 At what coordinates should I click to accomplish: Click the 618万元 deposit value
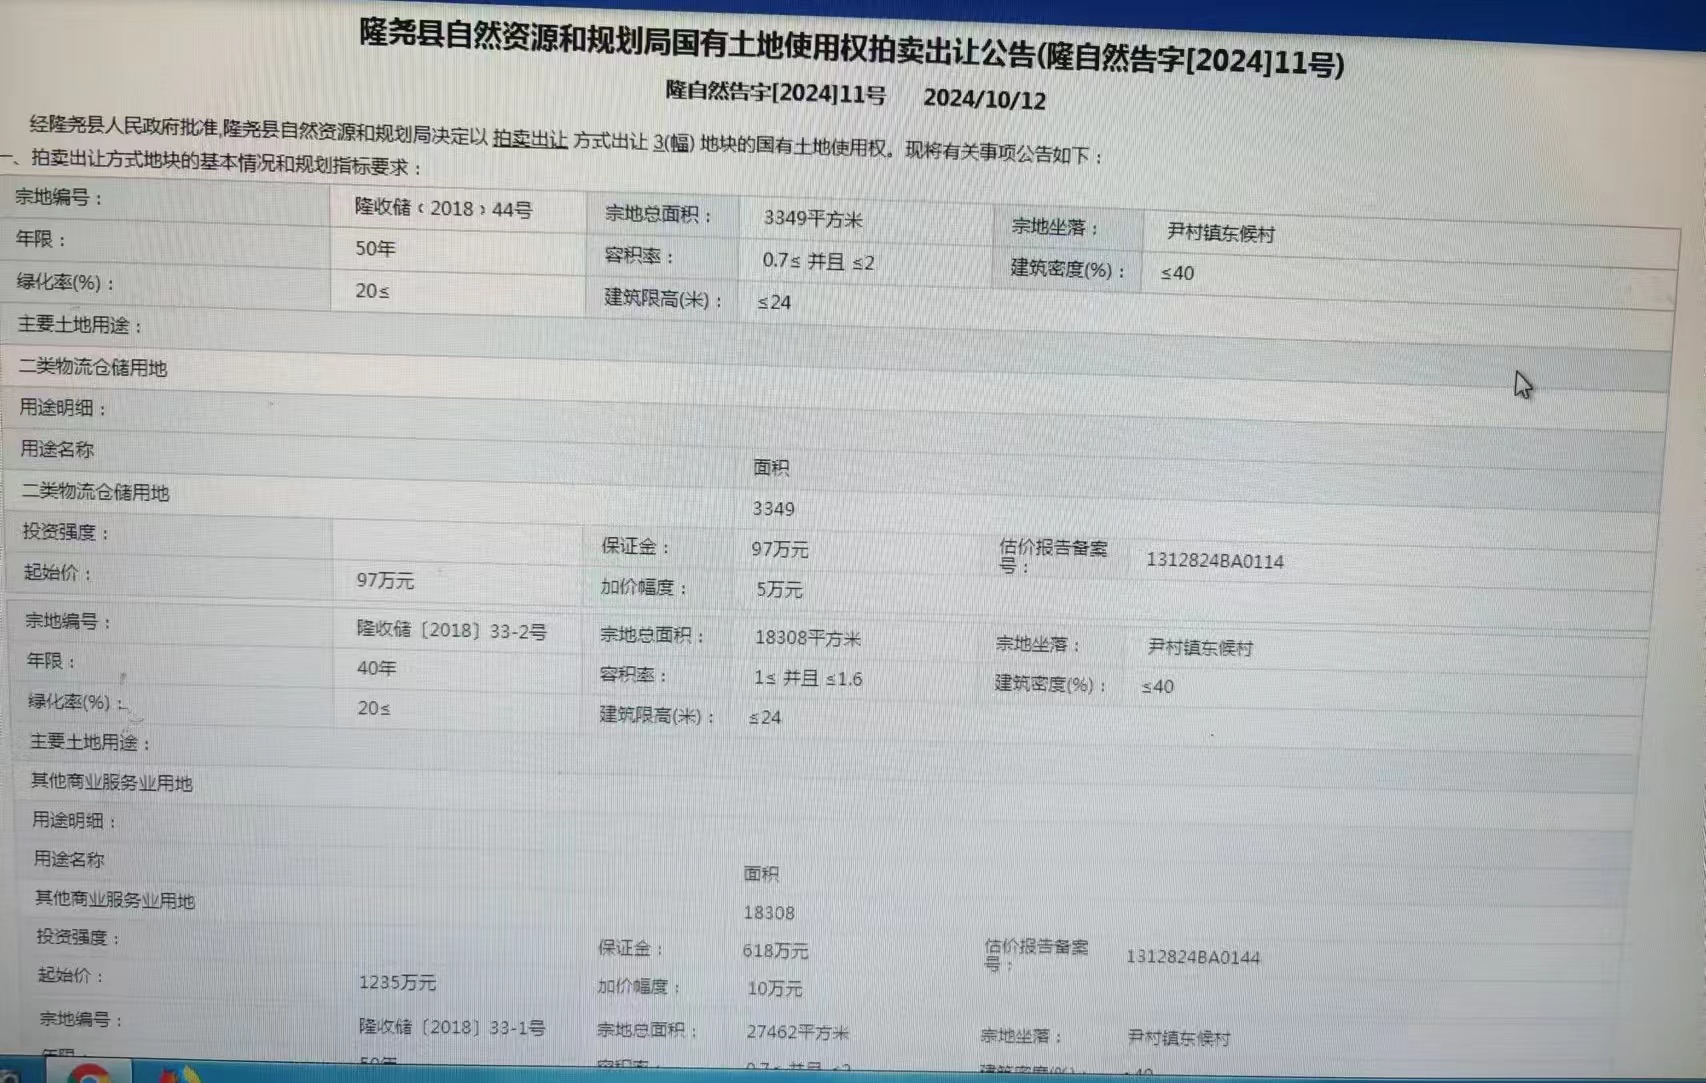click(x=775, y=950)
